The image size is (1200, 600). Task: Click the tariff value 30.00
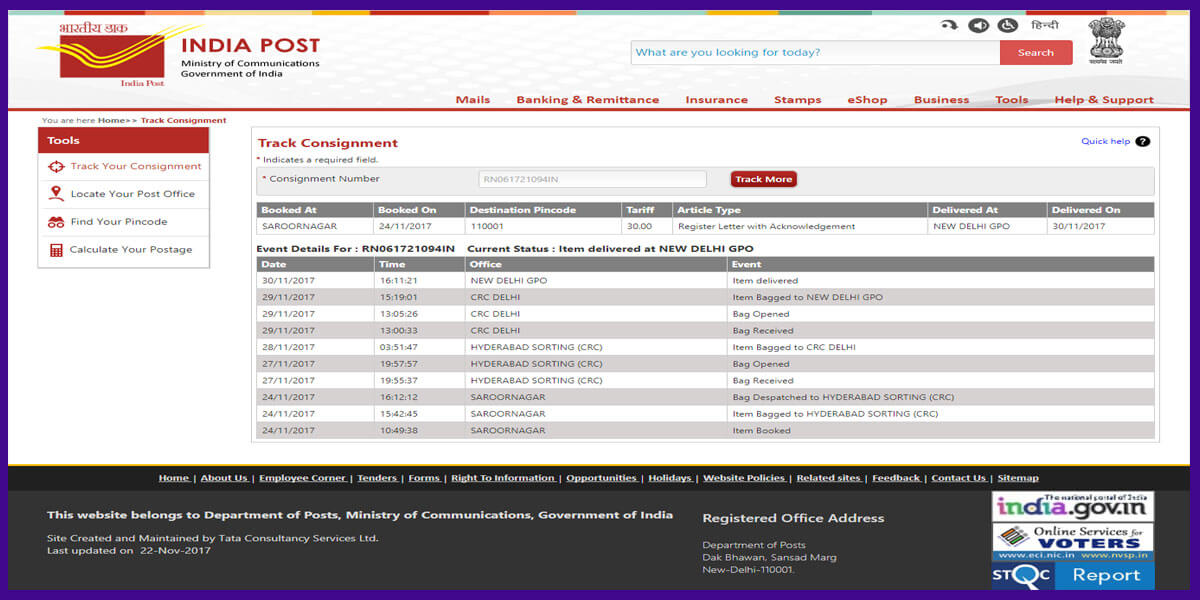(639, 227)
